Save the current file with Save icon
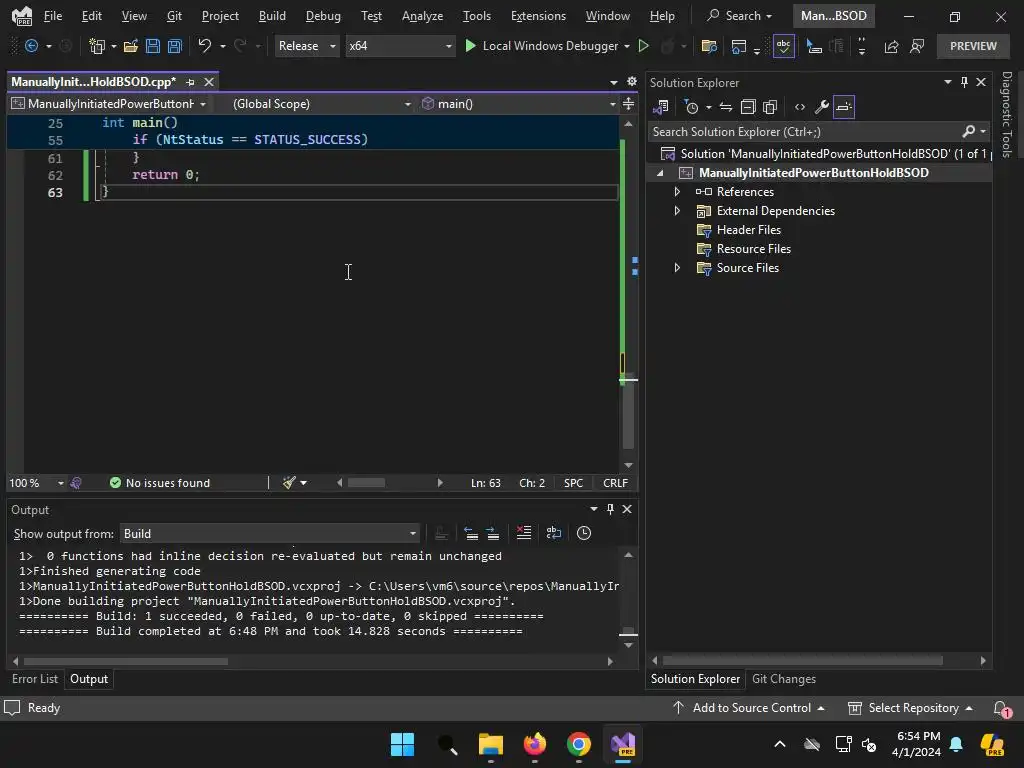 153,46
